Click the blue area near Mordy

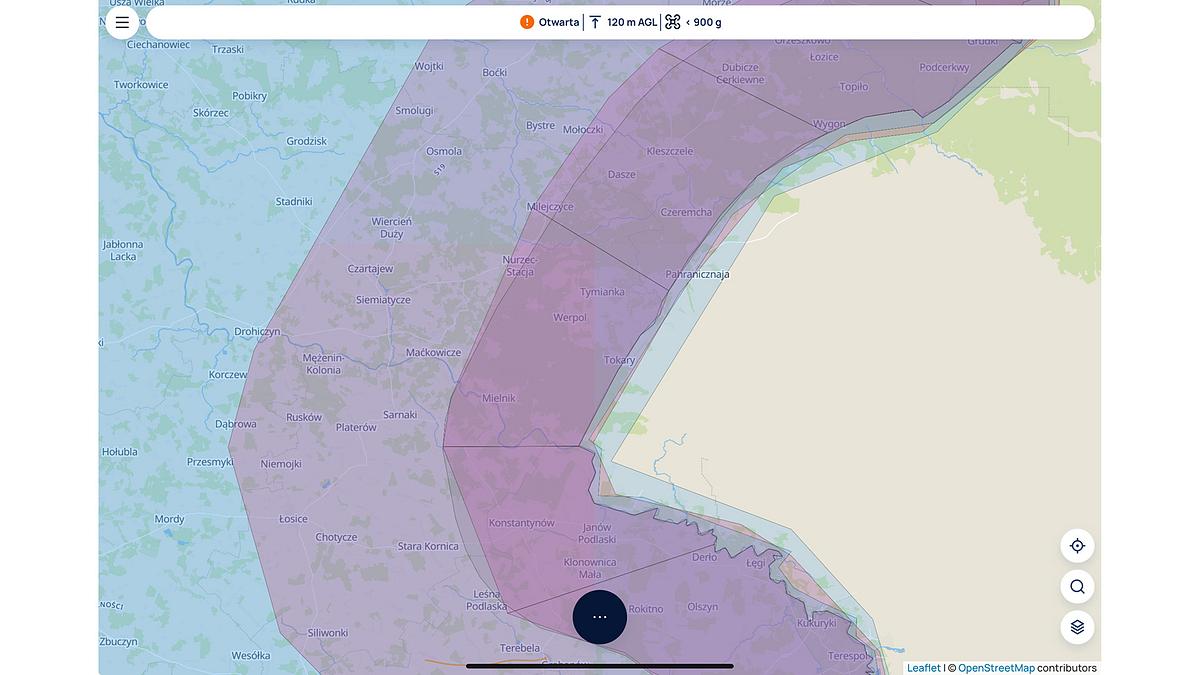coord(169,519)
